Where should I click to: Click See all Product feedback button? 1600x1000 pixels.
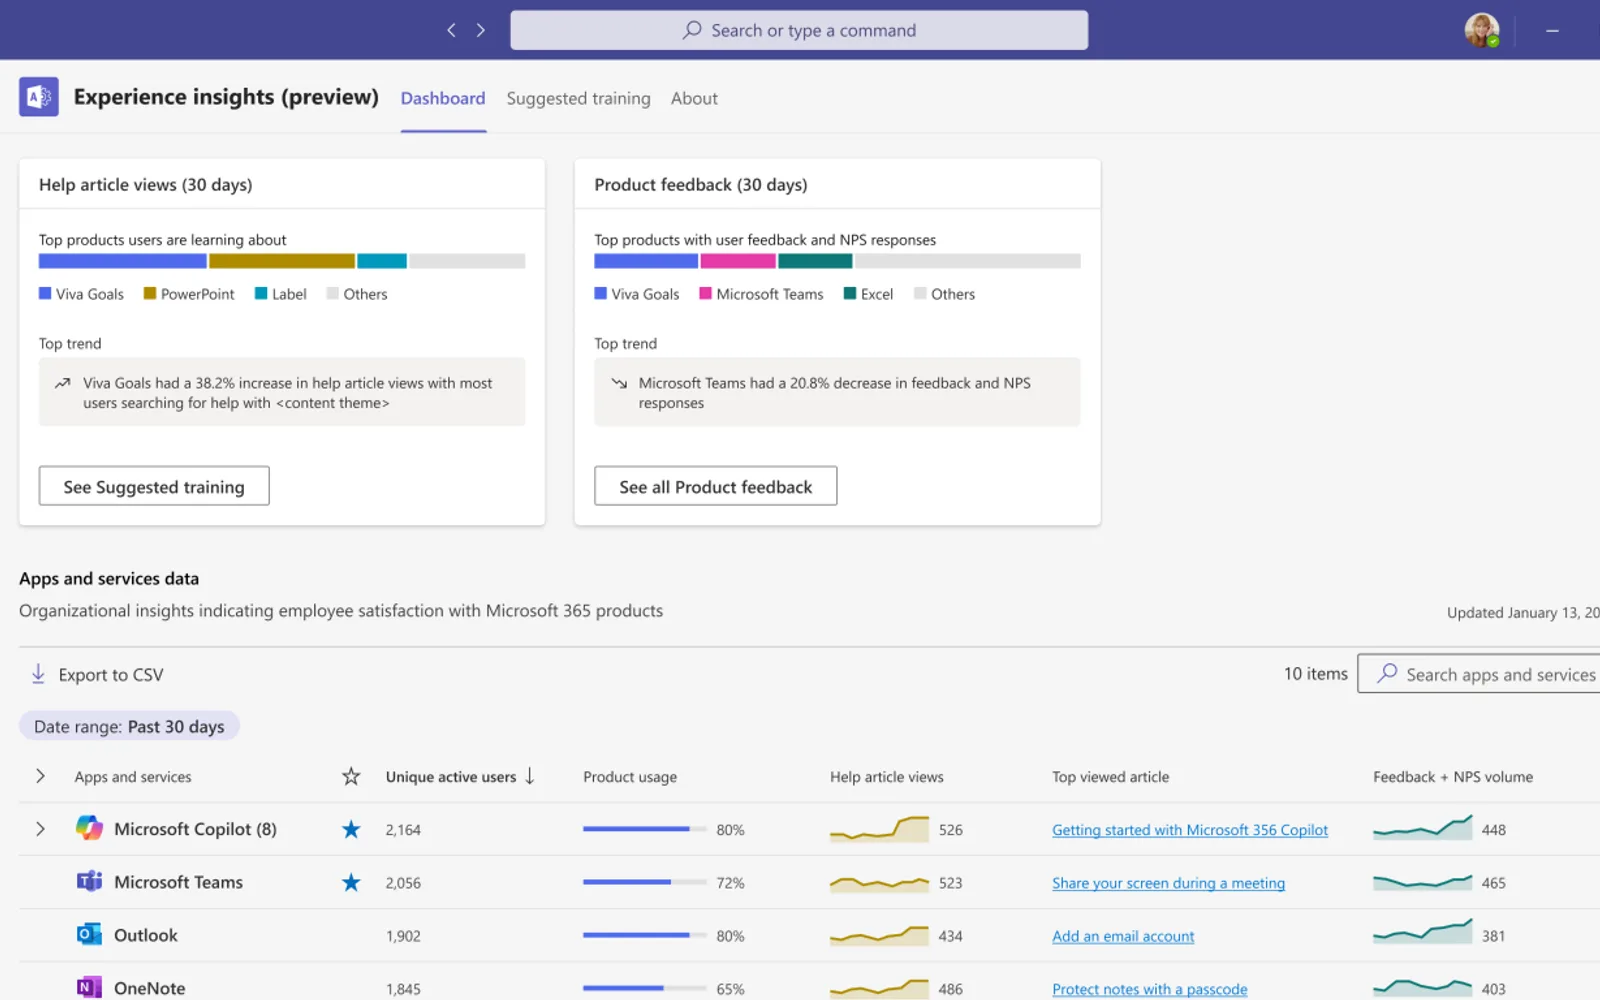coord(715,486)
